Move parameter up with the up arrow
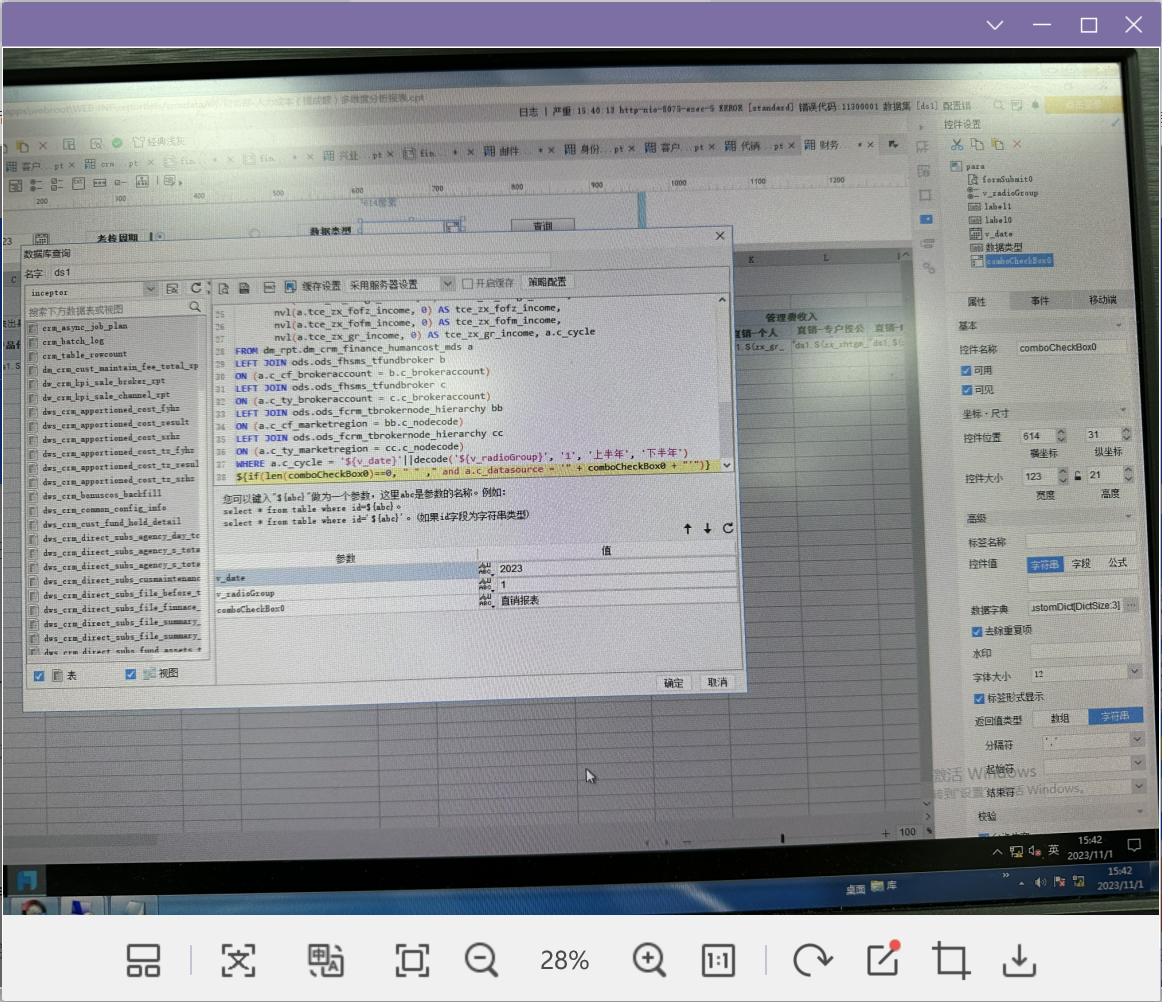 pyautogui.click(x=688, y=528)
